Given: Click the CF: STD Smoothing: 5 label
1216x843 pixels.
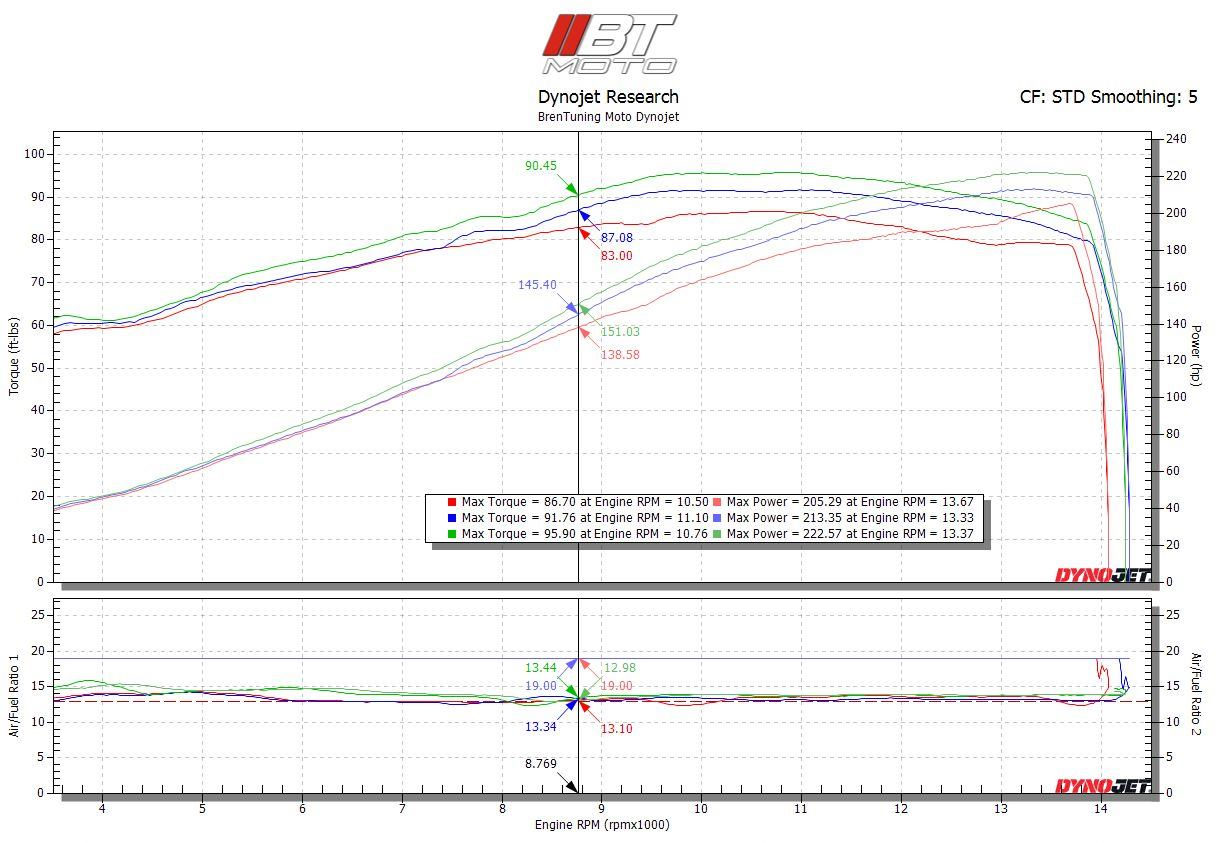Looking at the screenshot, I should coord(1108,97).
